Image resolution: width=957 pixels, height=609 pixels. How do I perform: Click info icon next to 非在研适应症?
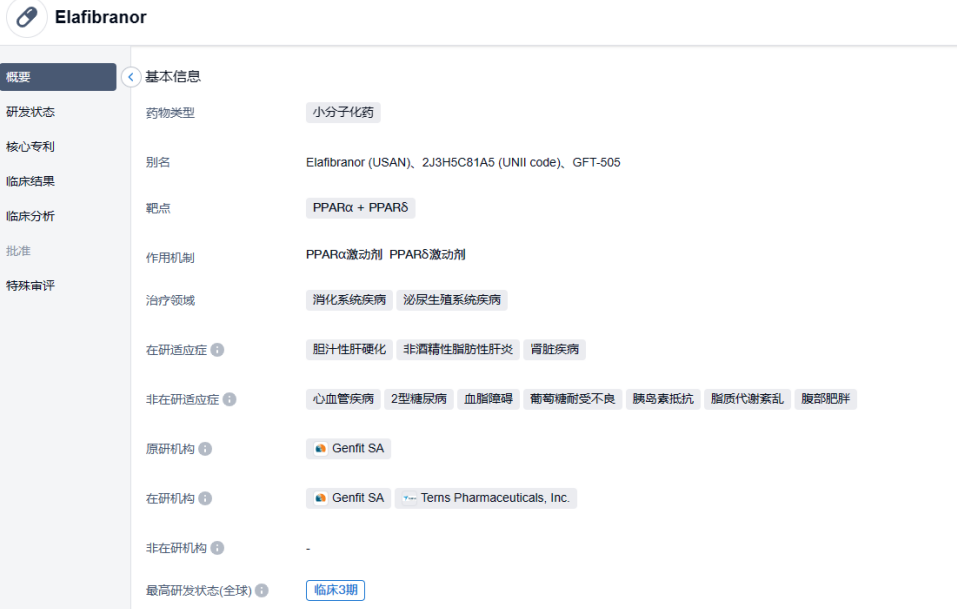click(230, 399)
